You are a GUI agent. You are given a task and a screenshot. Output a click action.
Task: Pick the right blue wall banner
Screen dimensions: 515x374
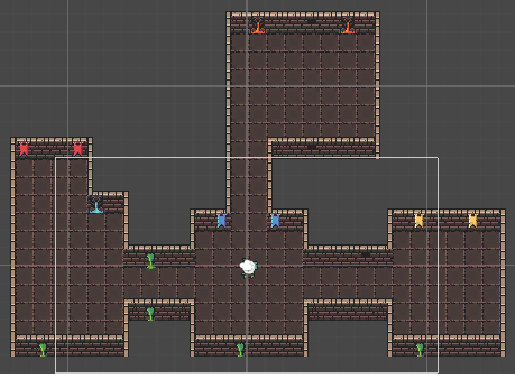pos(275,221)
